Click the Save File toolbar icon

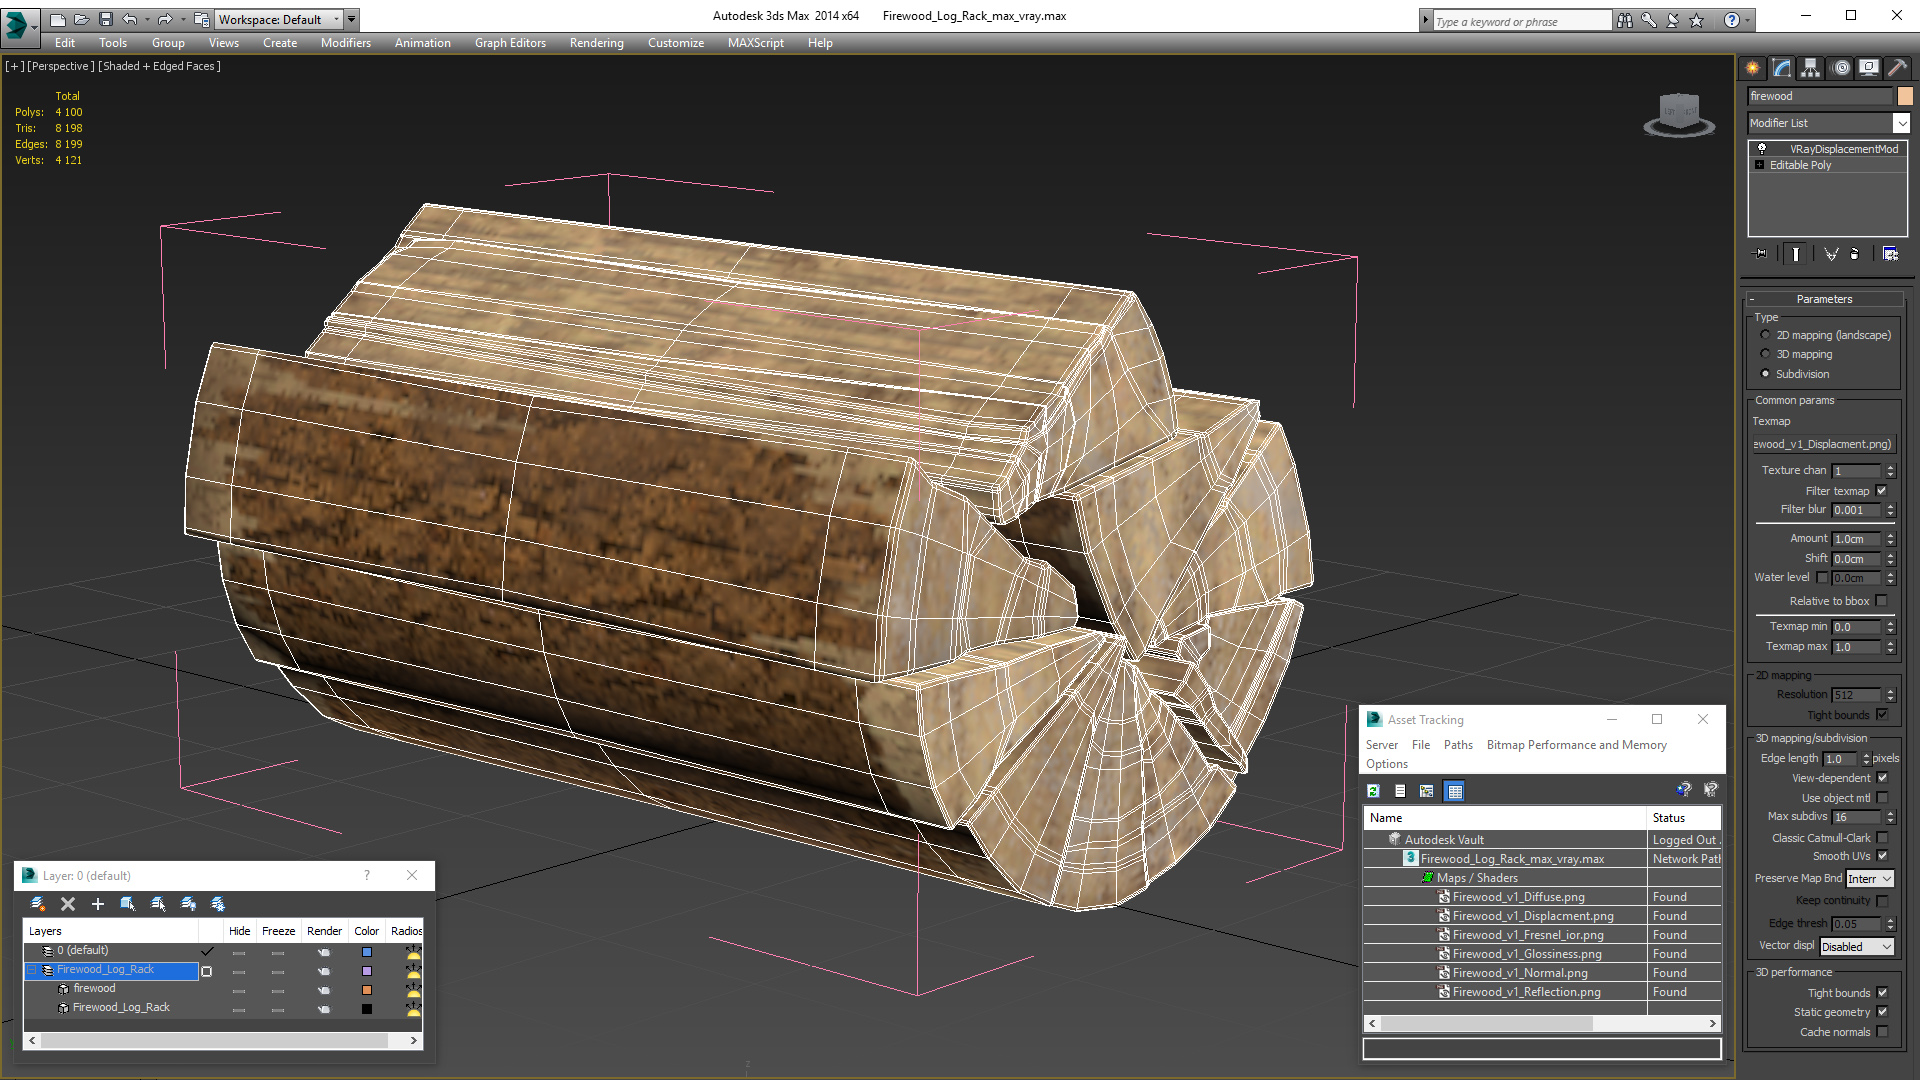105,19
